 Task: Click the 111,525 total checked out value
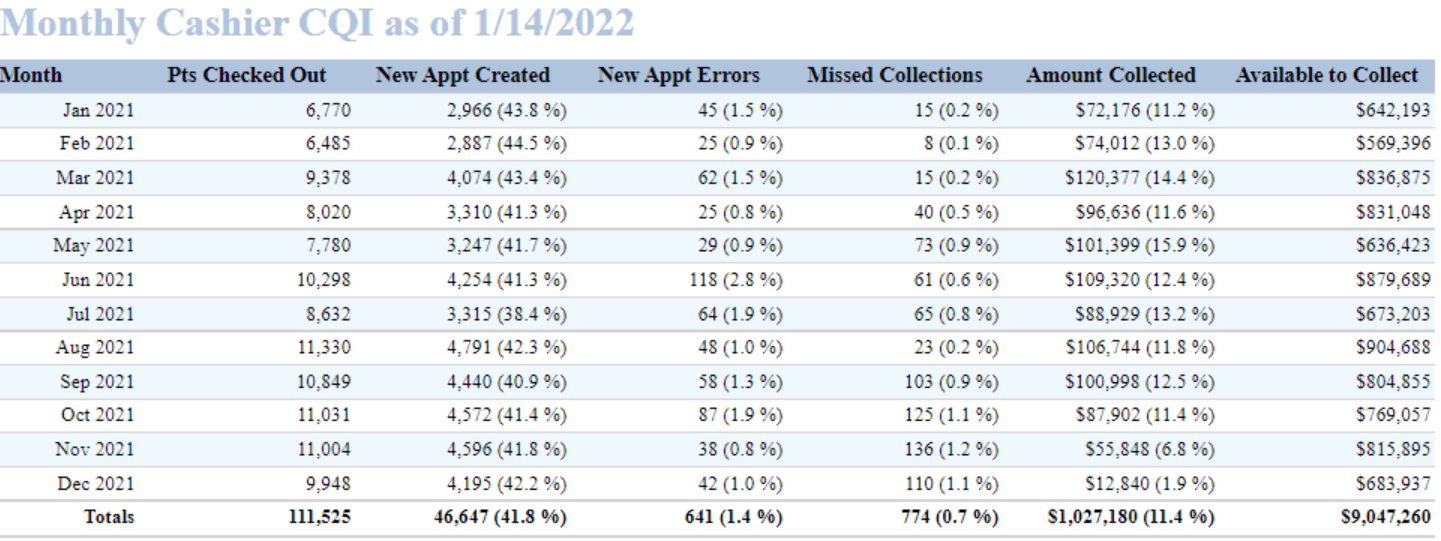click(319, 518)
